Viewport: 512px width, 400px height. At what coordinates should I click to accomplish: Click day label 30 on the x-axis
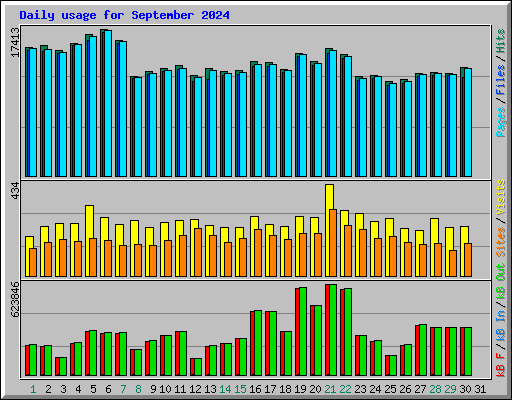click(x=465, y=389)
